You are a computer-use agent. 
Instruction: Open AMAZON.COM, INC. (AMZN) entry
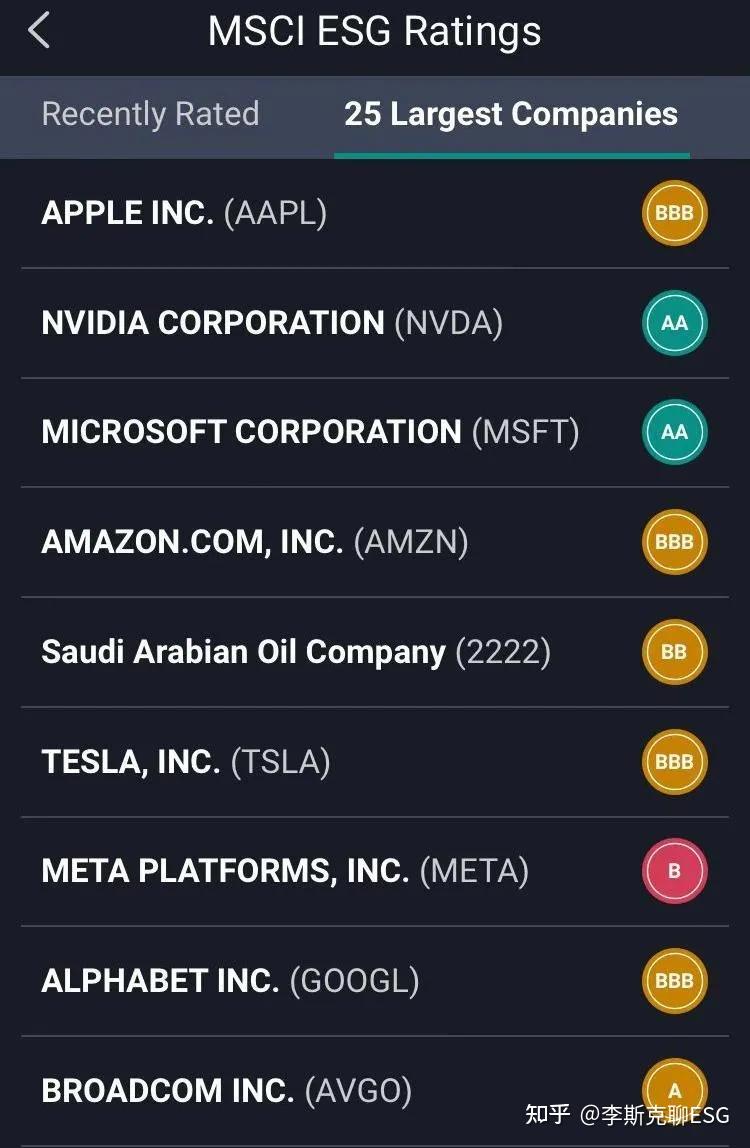(255, 542)
